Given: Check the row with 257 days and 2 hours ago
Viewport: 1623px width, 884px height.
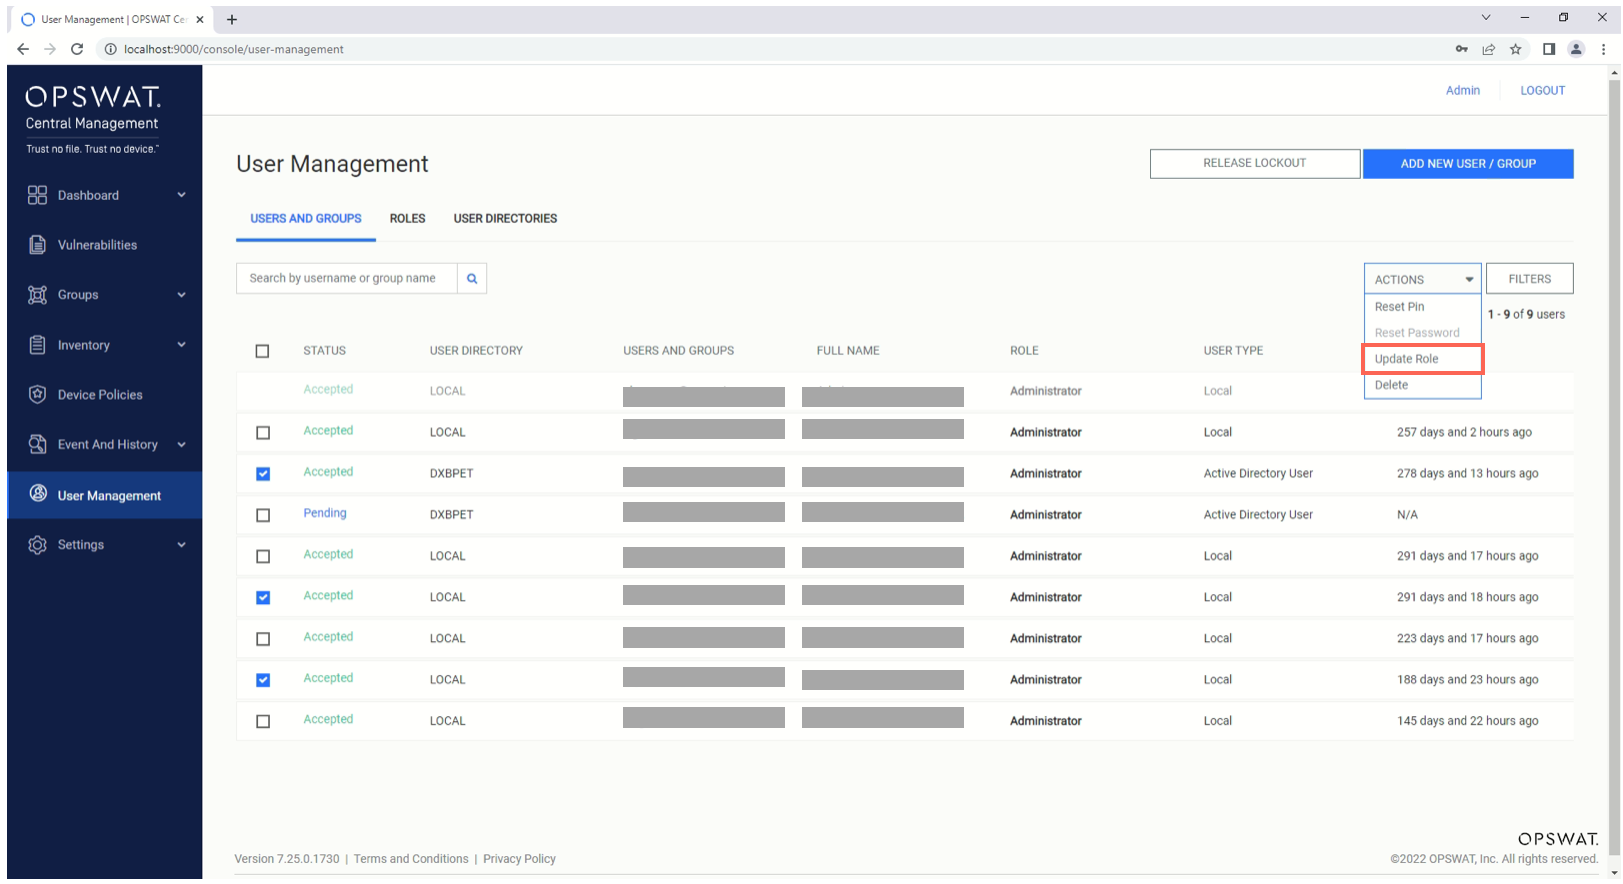Looking at the screenshot, I should (x=263, y=433).
